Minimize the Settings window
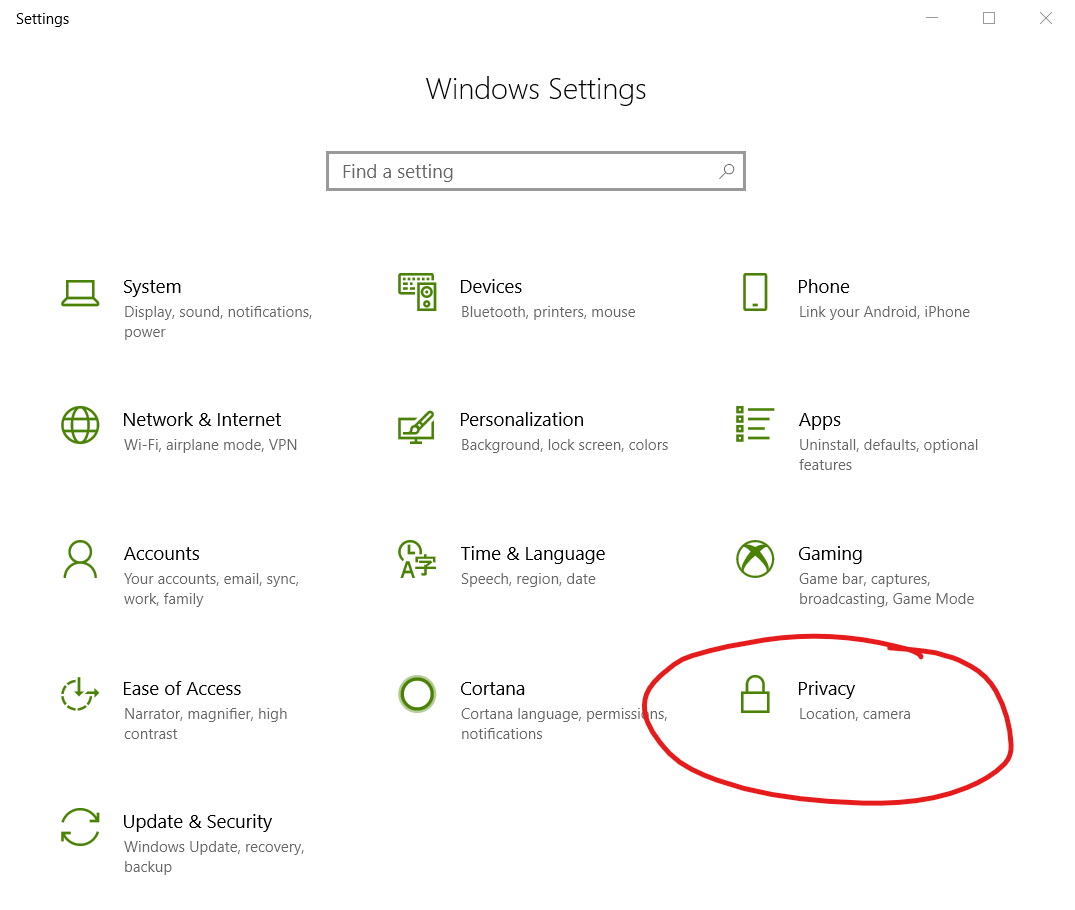The image size is (1075, 910). click(x=932, y=18)
